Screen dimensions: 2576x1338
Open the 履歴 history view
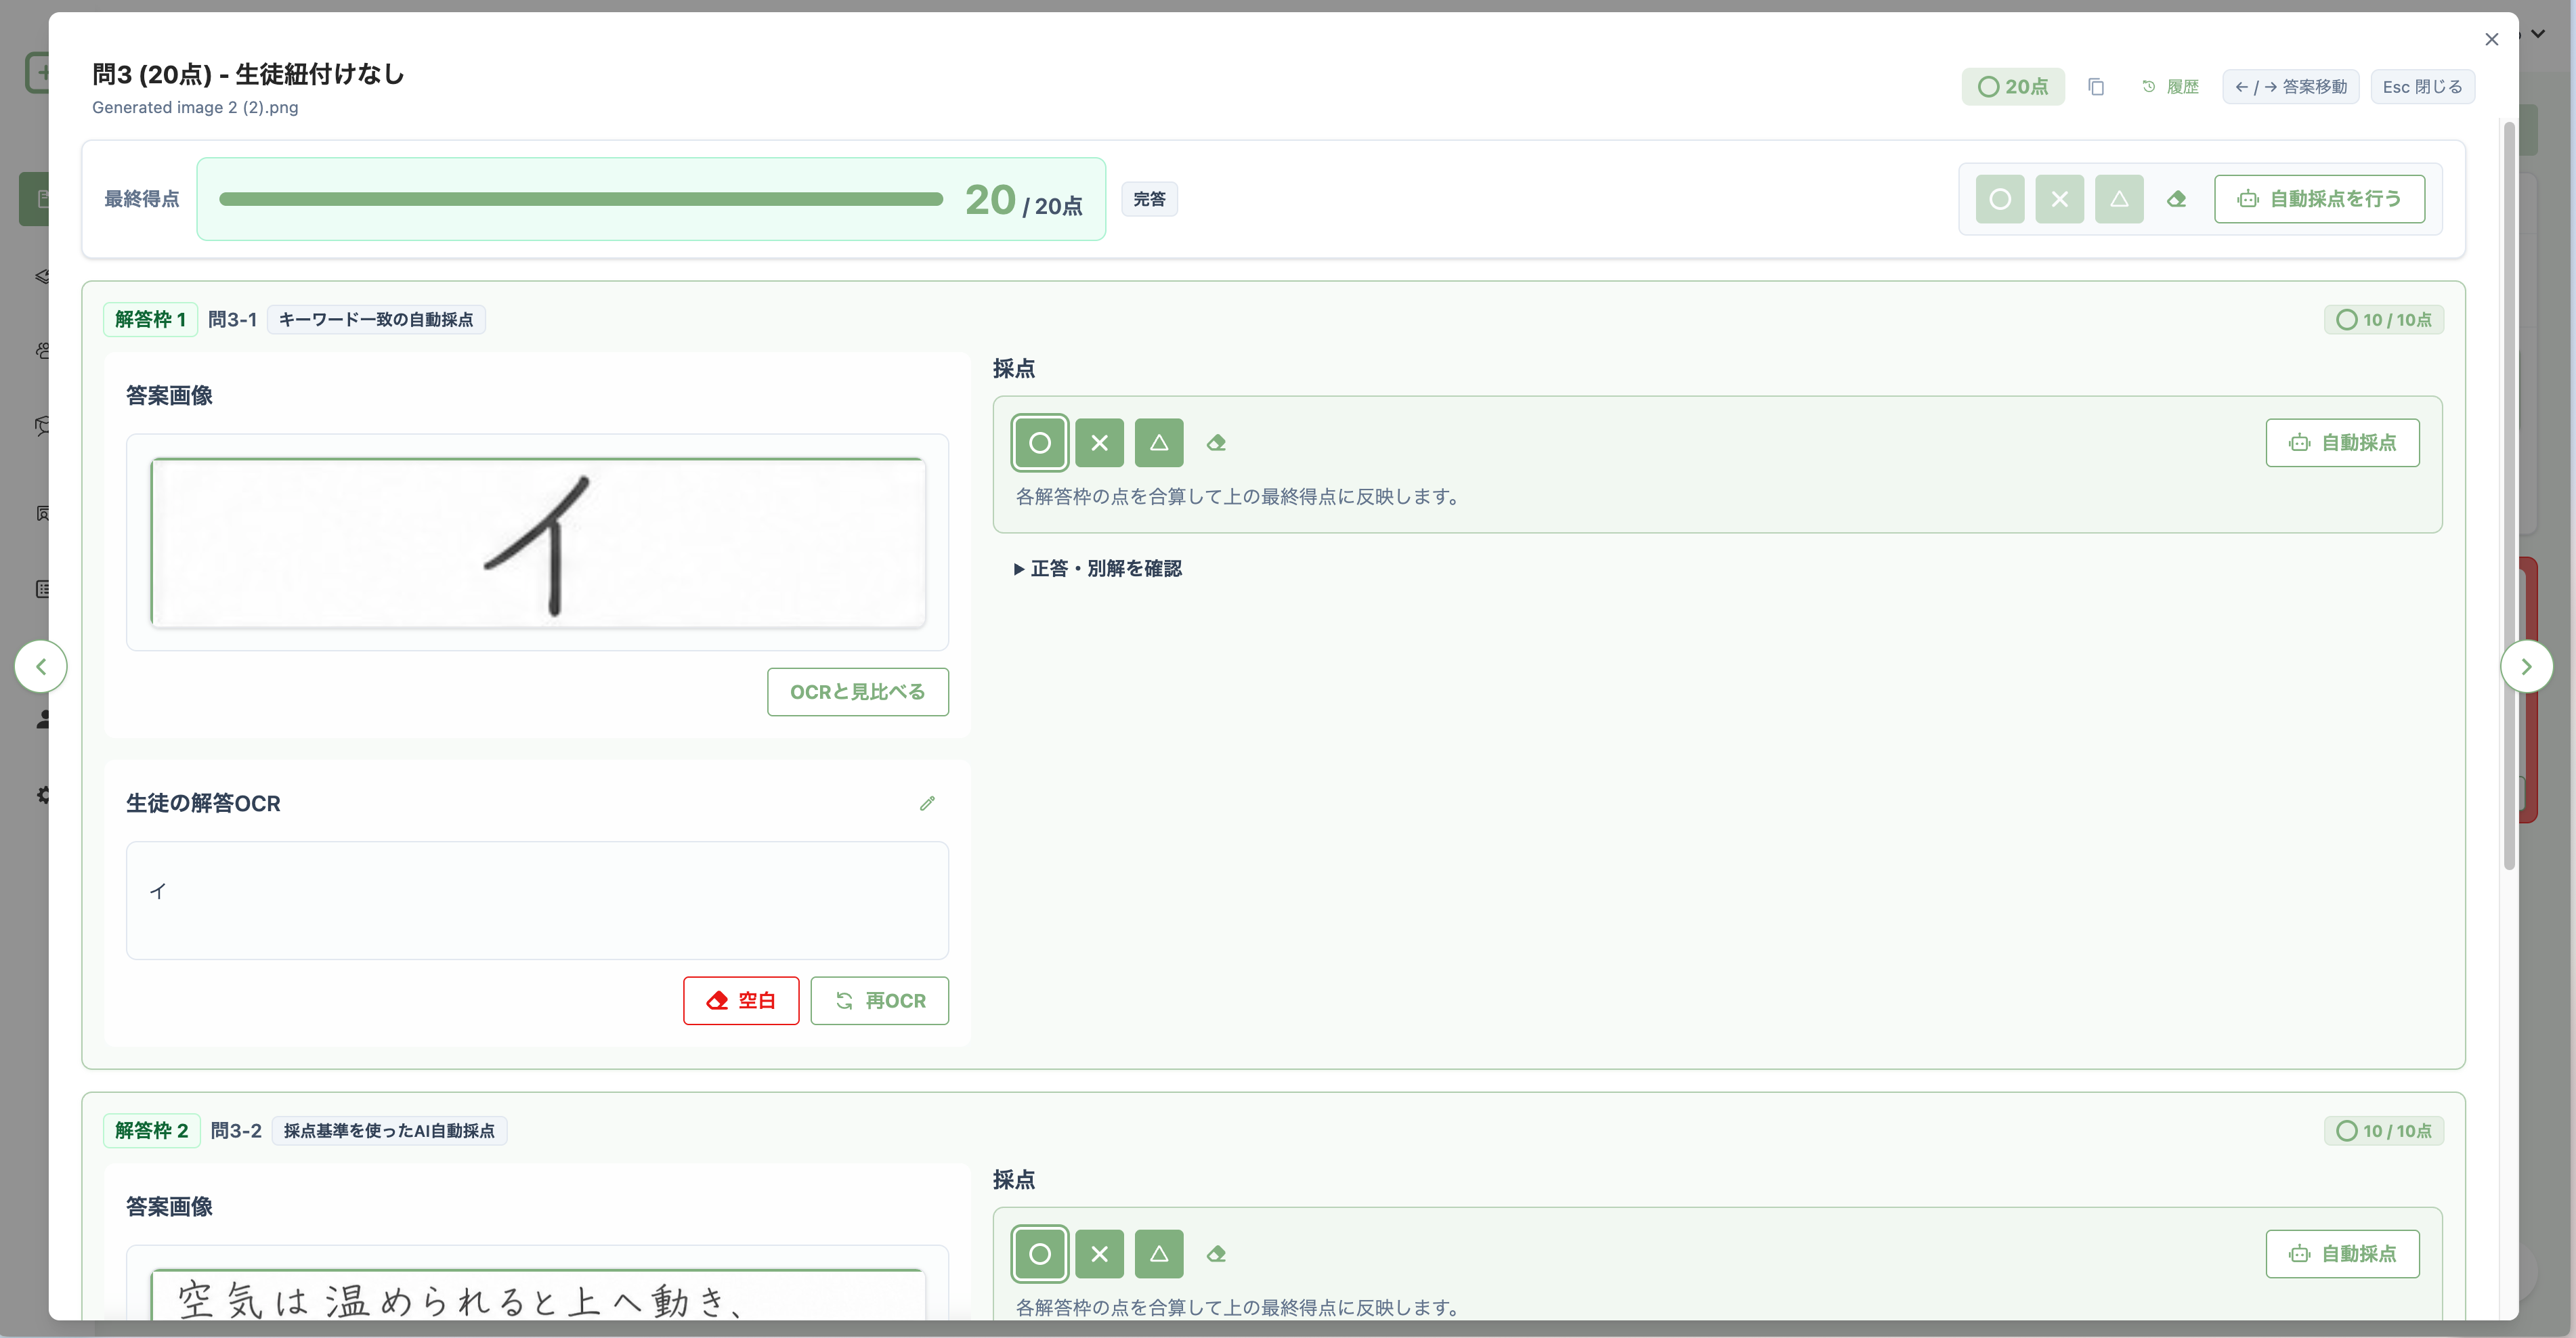2171,87
